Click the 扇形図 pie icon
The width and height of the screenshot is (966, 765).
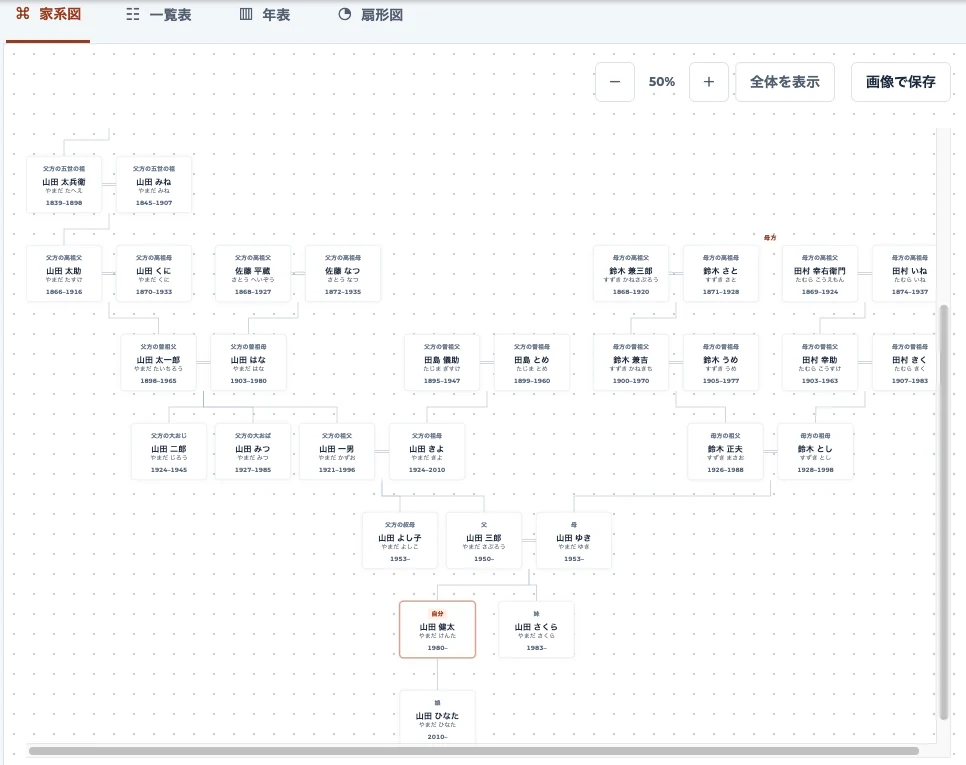345,14
